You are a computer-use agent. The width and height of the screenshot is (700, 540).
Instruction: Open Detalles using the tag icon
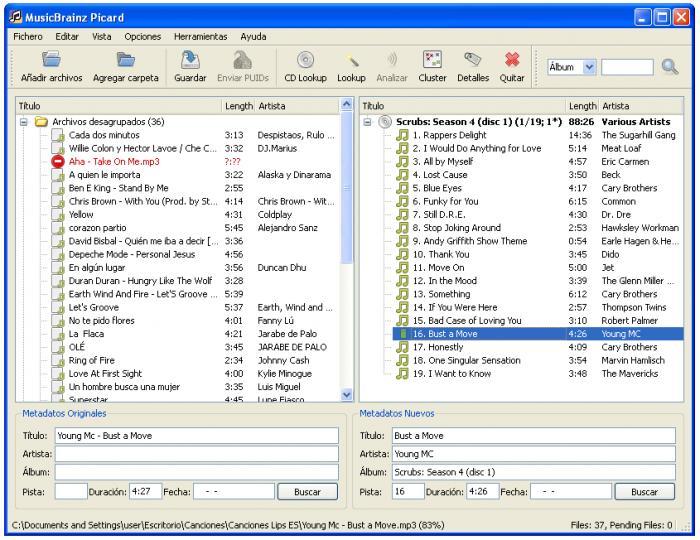pos(473,59)
